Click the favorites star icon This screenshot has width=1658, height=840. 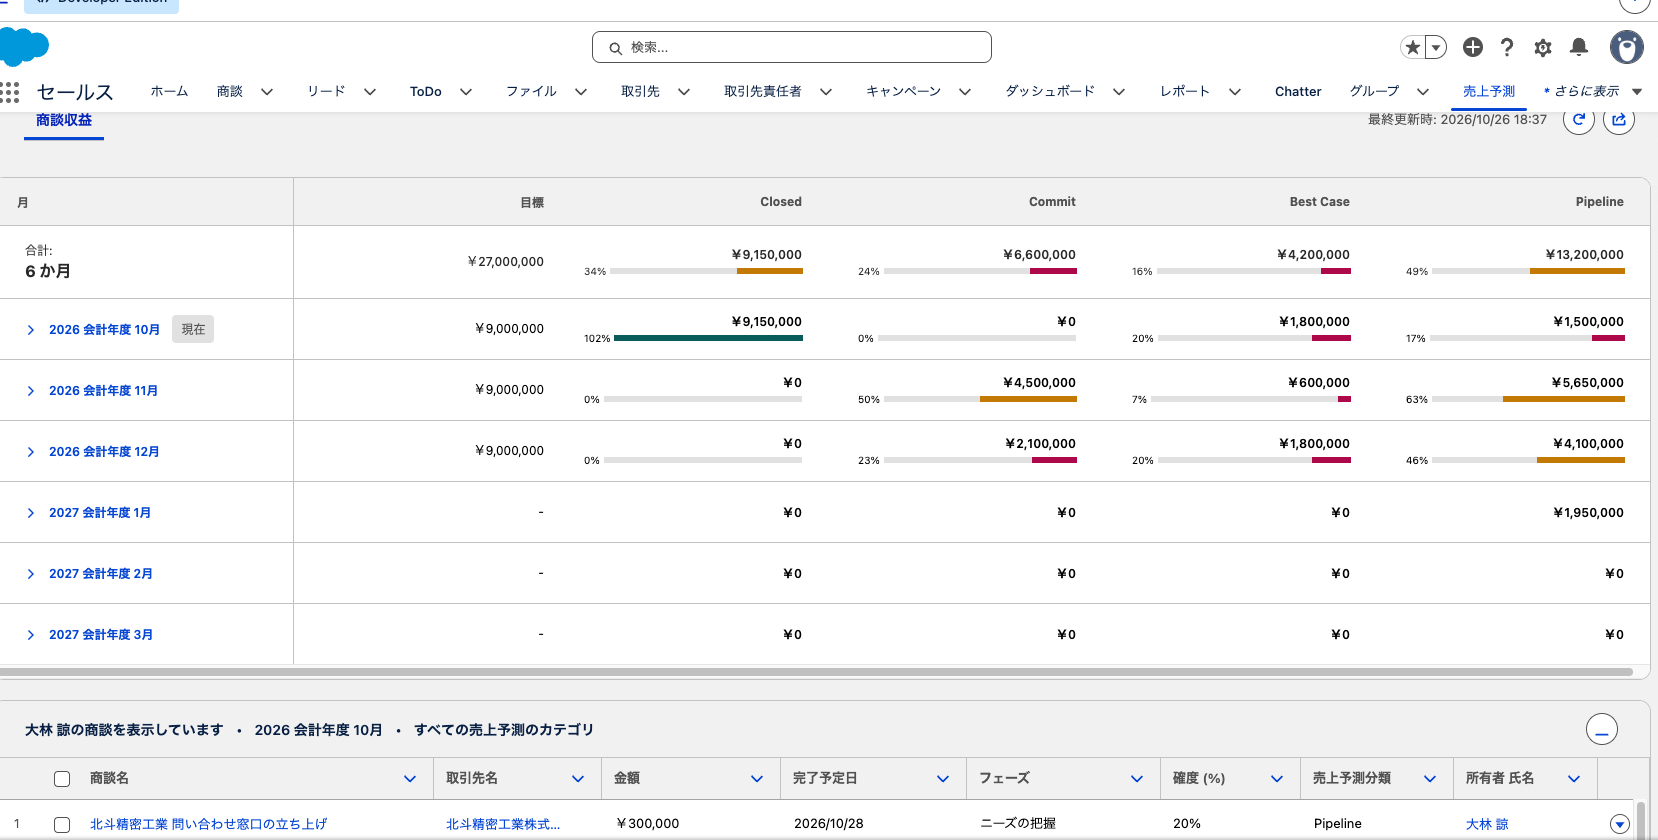tap(1412, 47)
